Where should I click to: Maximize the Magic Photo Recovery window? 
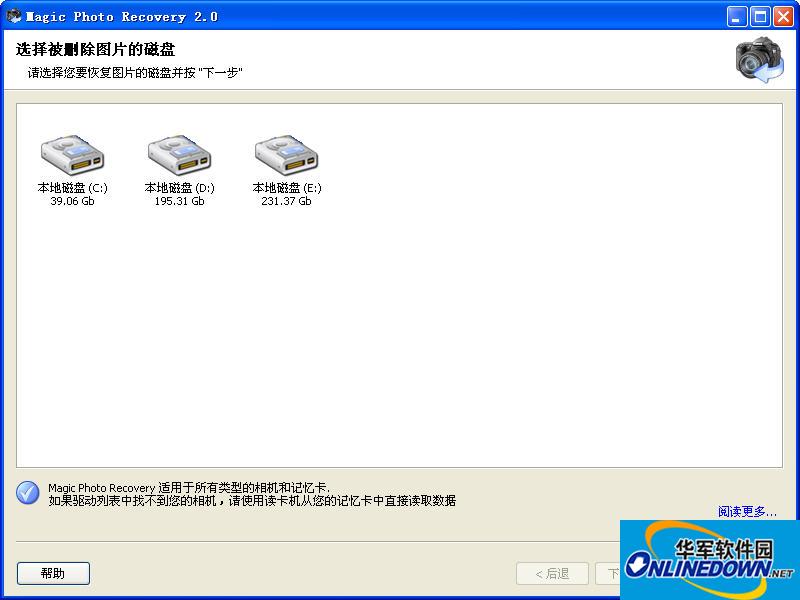coord(760,17)
